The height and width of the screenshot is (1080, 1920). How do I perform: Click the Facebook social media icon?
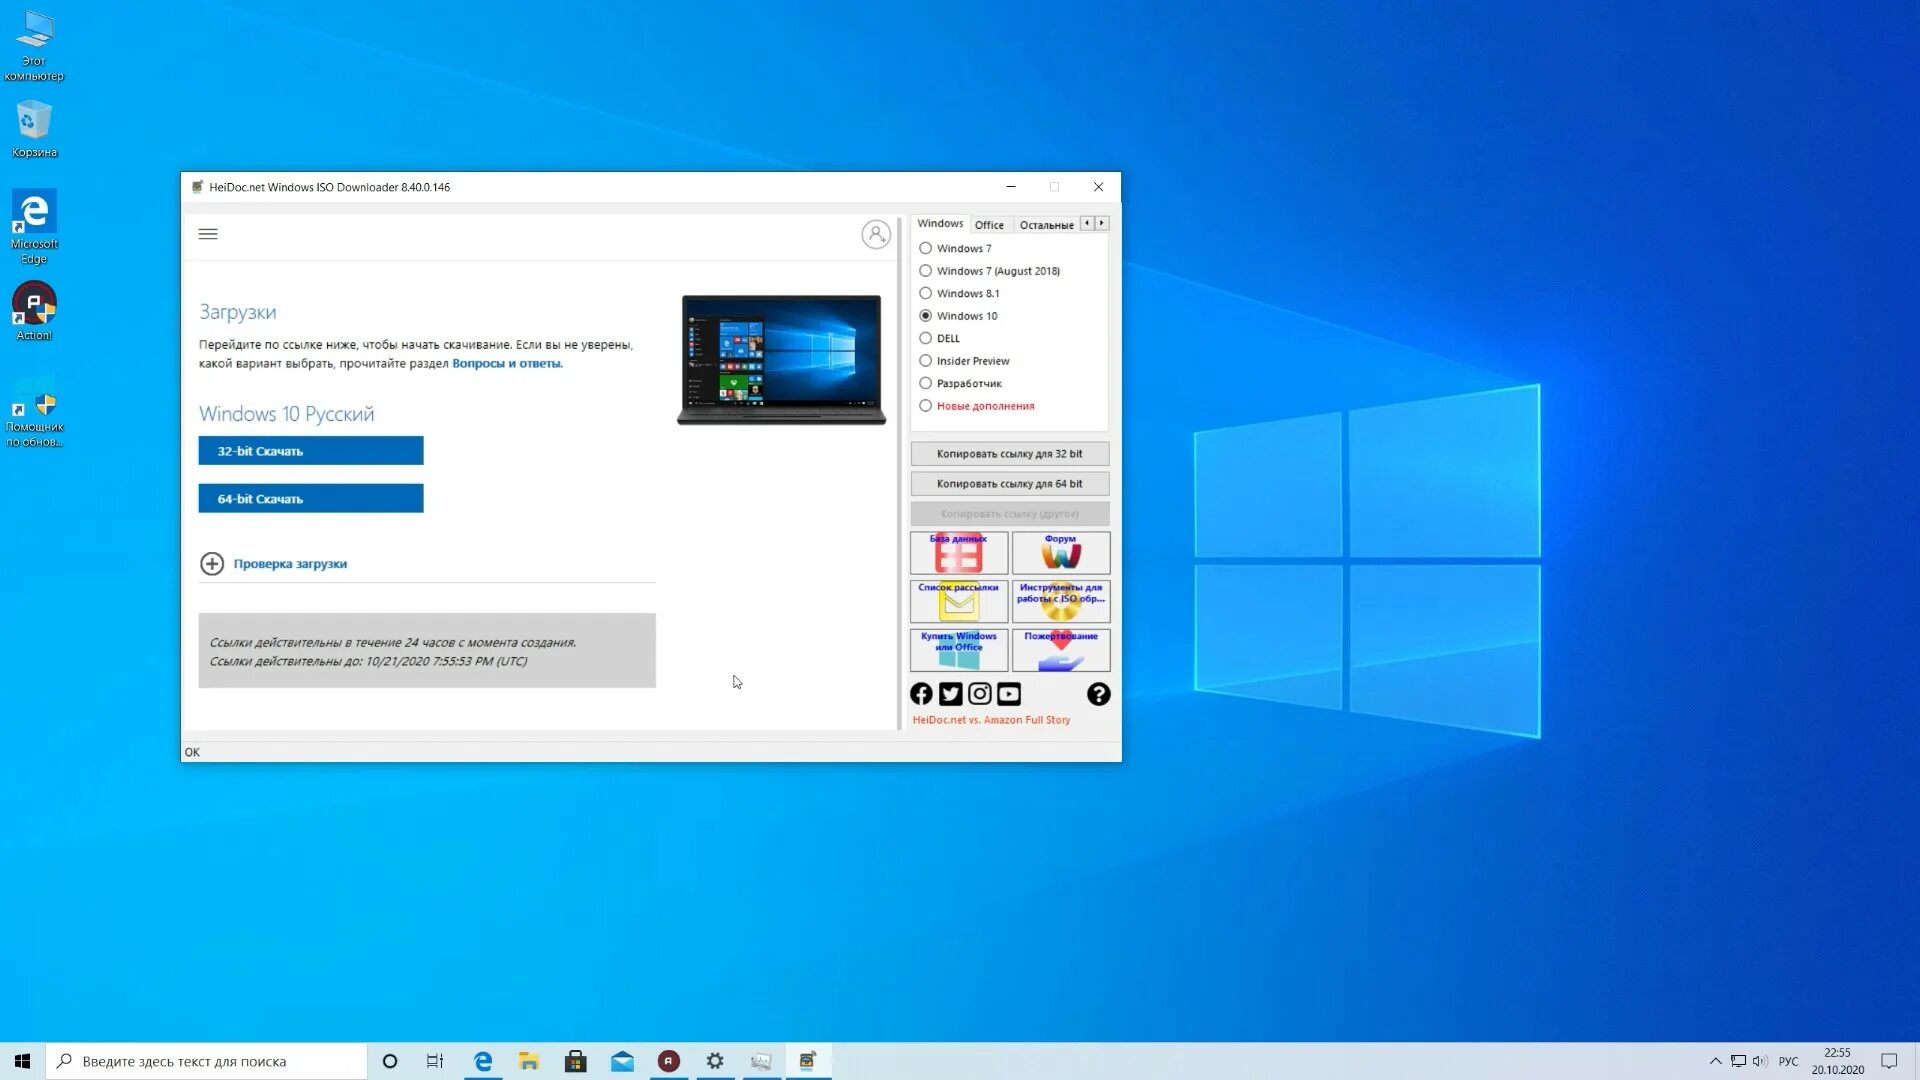tap(920, 692)
